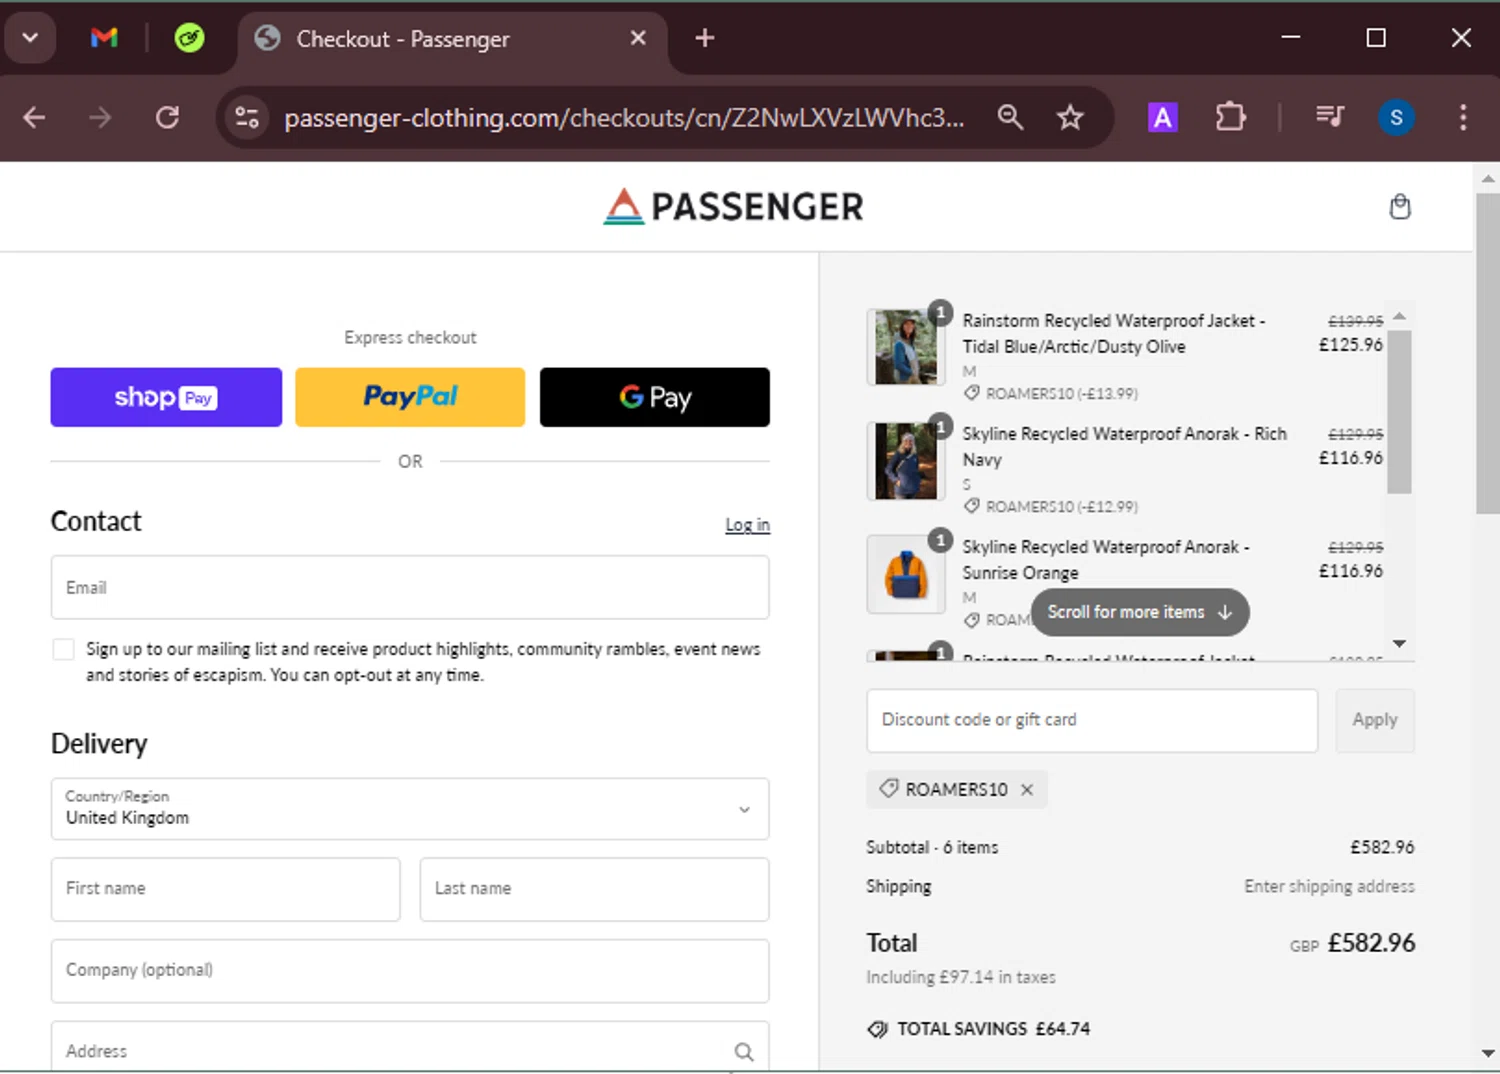Go forward in browser history
This screenshot has height=1074, width=1500.
pos(100,118)
